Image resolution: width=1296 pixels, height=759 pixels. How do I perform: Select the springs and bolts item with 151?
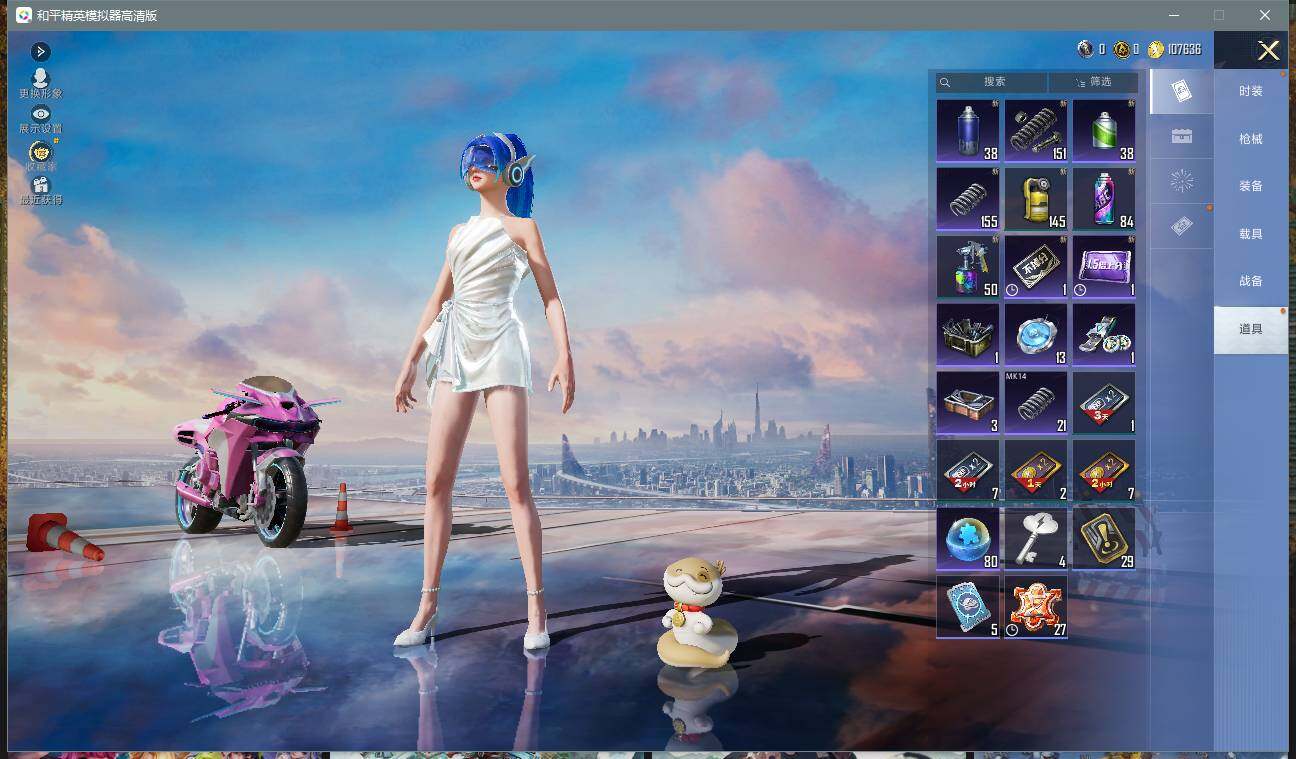(x=1036, y=130)
